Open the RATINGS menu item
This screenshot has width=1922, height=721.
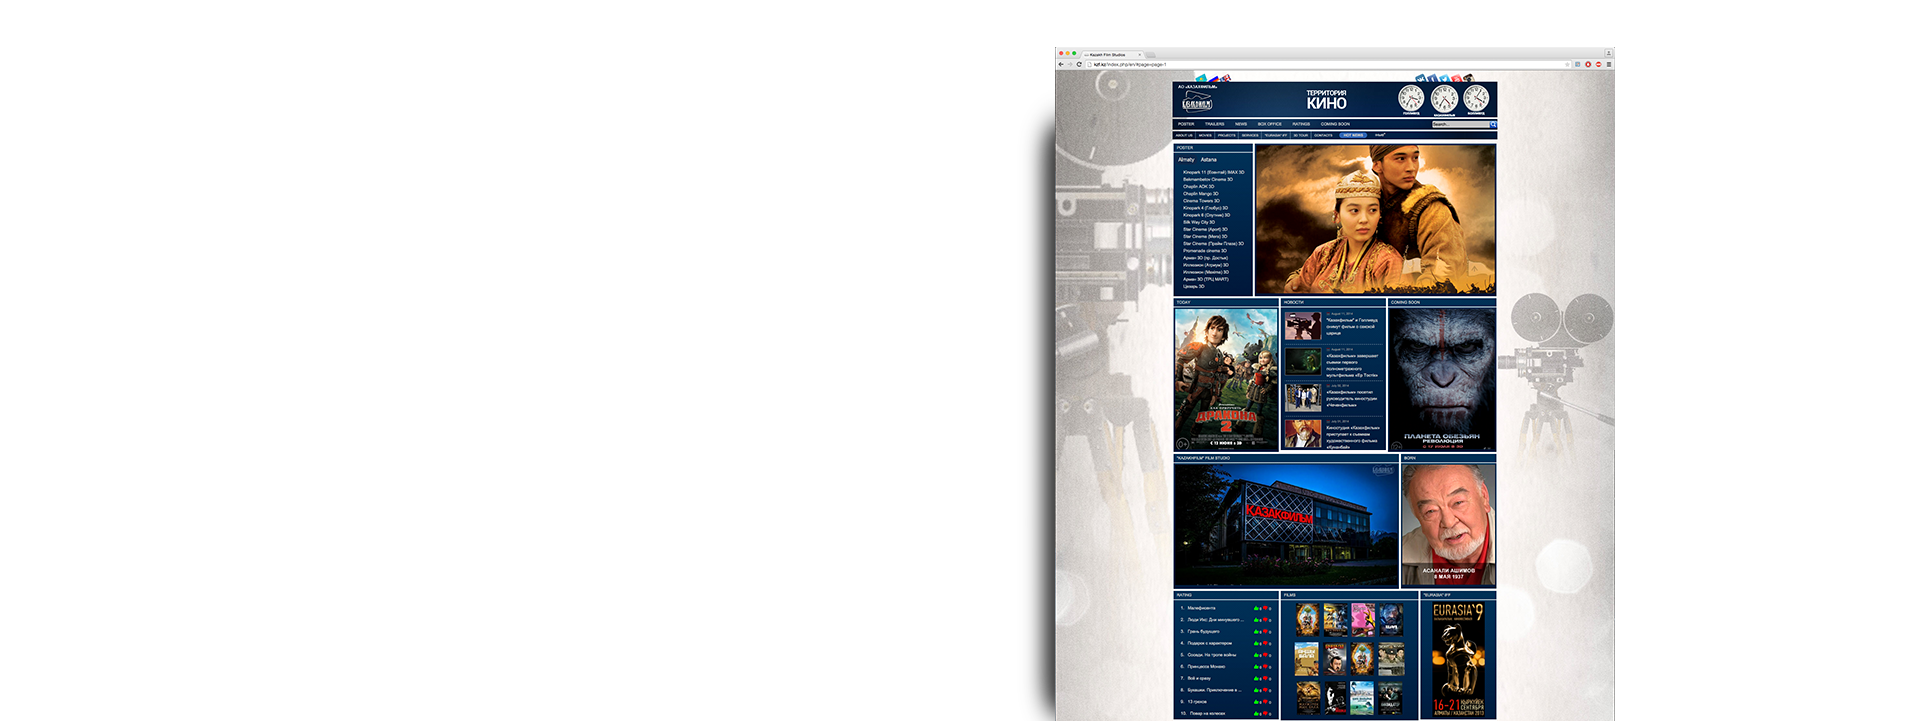1301,124
